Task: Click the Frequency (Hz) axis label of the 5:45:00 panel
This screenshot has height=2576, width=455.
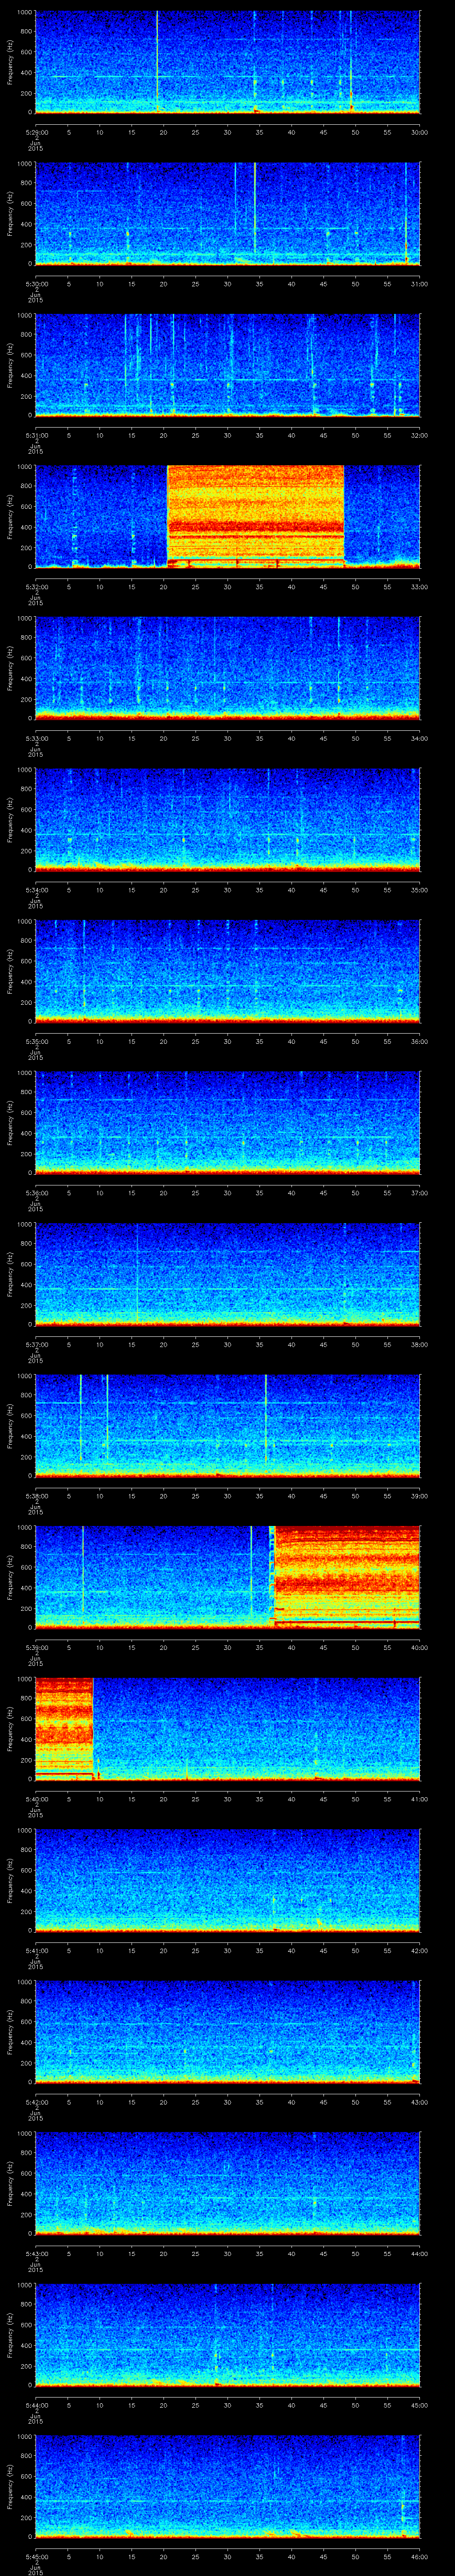Action: [x=11, y=2486]
